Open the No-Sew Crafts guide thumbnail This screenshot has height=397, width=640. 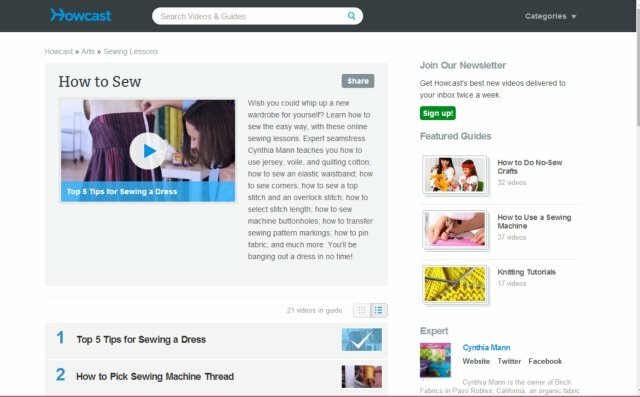coord(455,175)
